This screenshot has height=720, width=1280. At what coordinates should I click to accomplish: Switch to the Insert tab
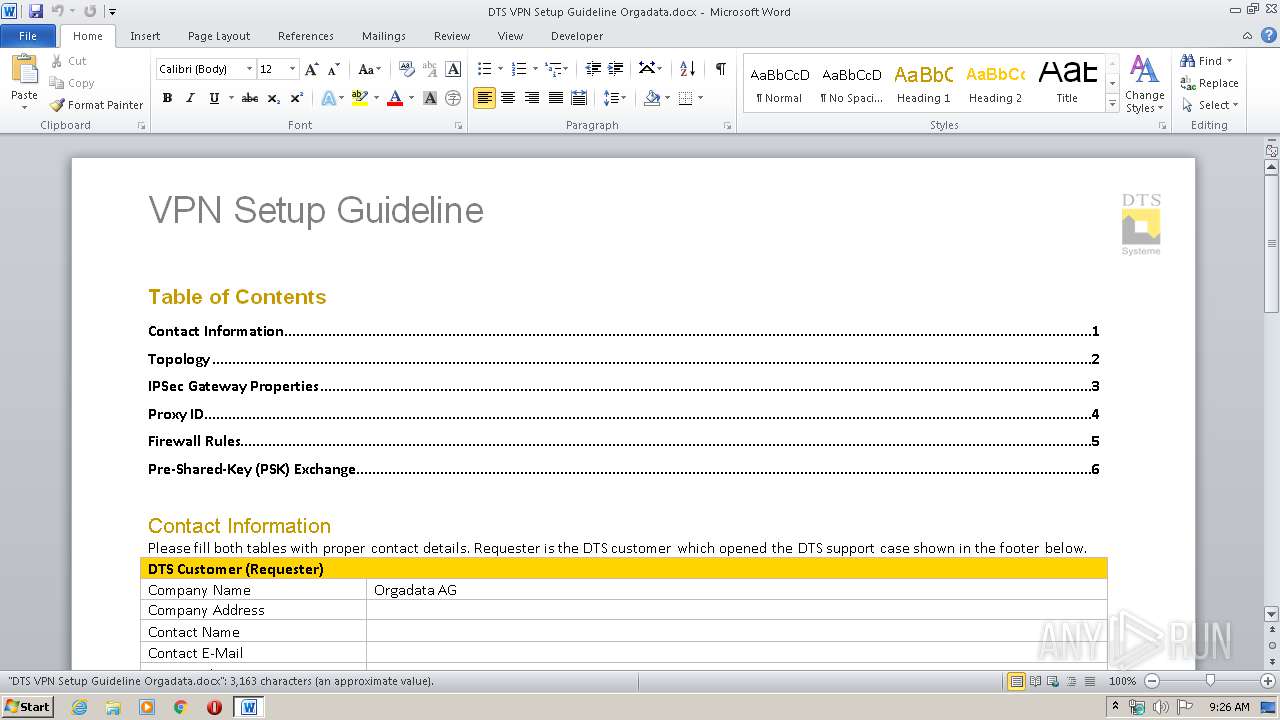point(145,36)
